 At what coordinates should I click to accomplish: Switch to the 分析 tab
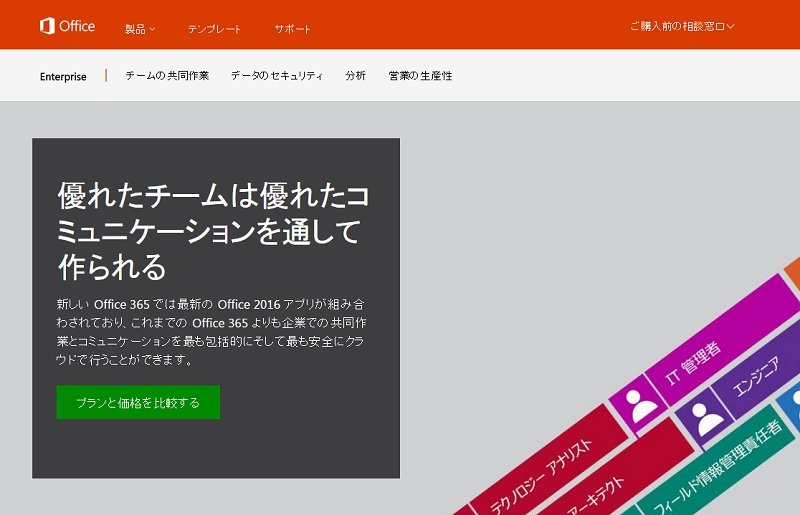355,76
